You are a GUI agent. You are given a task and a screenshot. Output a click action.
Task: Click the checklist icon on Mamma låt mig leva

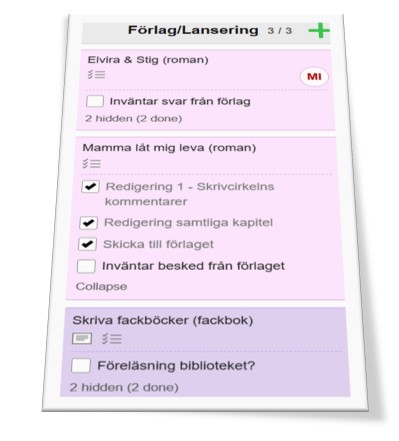pyautogui.click(x=92, y=163)
